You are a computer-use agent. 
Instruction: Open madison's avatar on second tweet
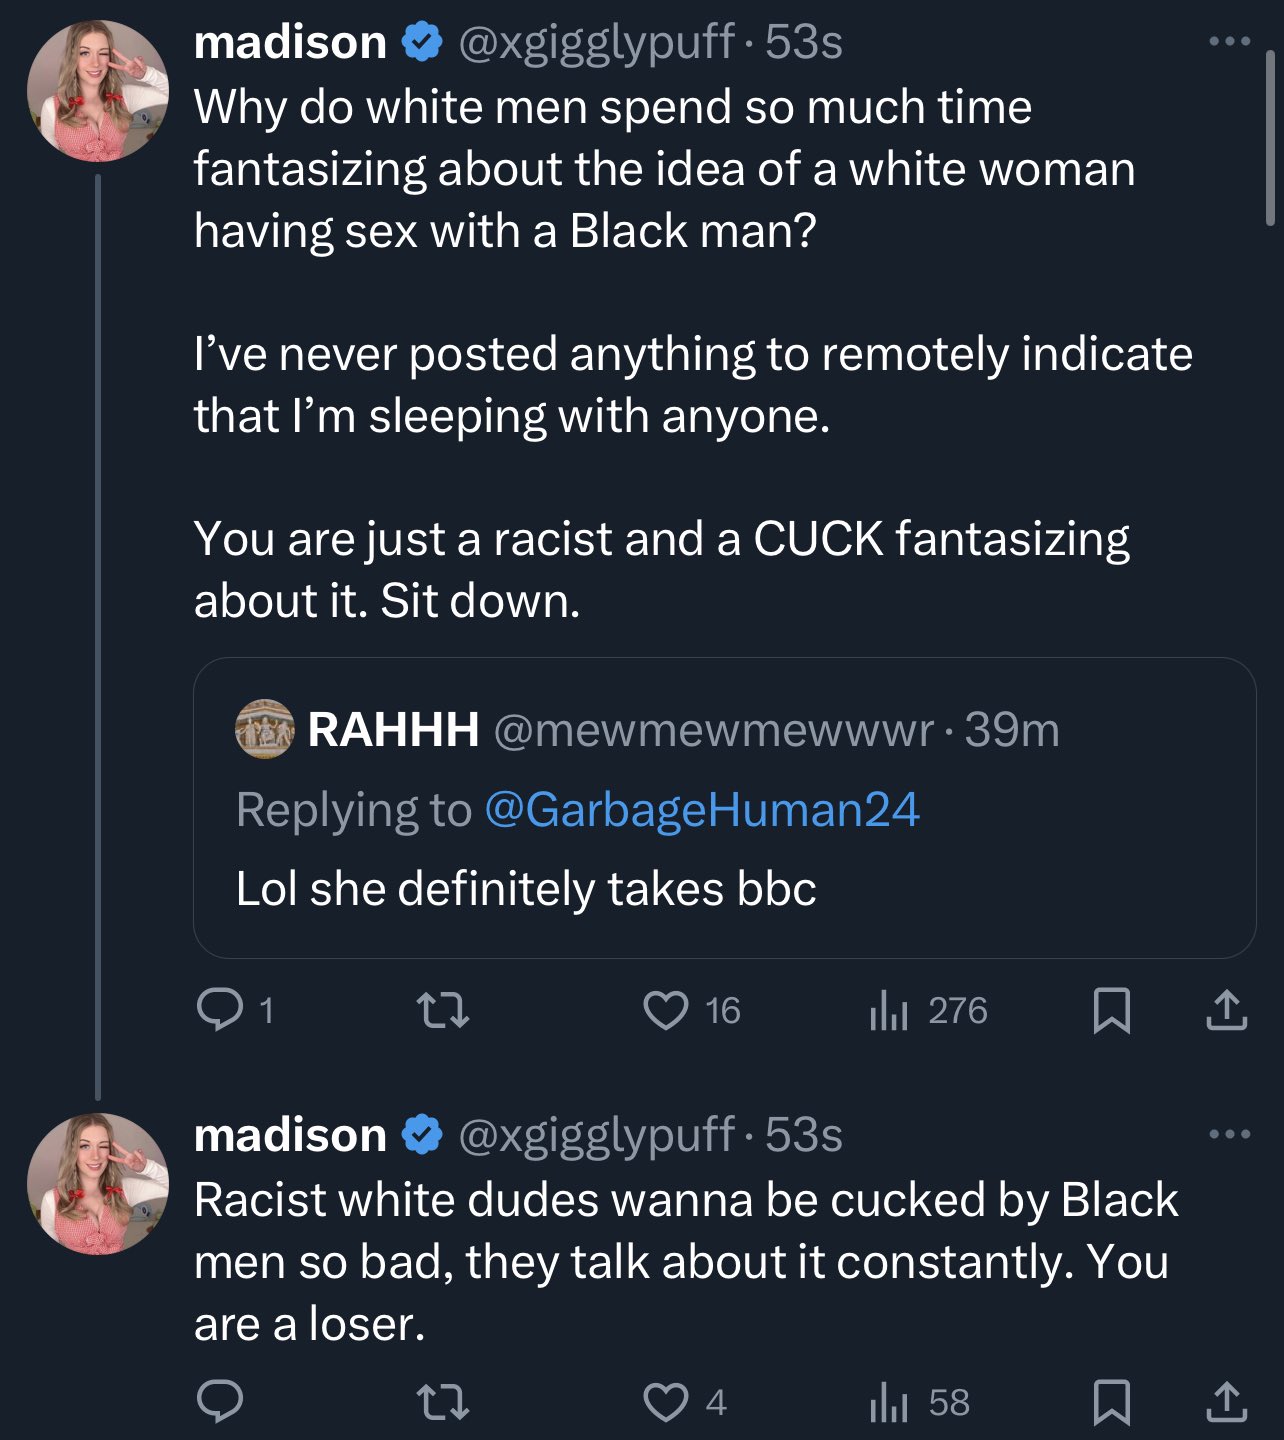coord(98,1184)
